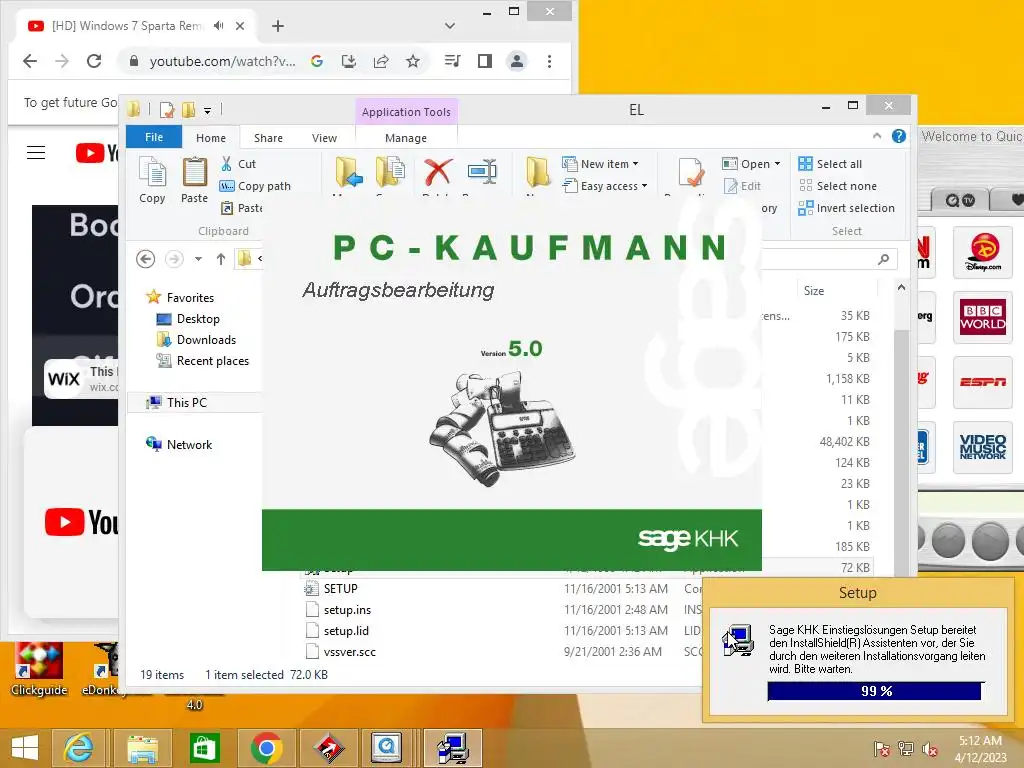
Task: Click the Properties icon with checkmark
Action: pyautogui.click(x=691, y=172)
